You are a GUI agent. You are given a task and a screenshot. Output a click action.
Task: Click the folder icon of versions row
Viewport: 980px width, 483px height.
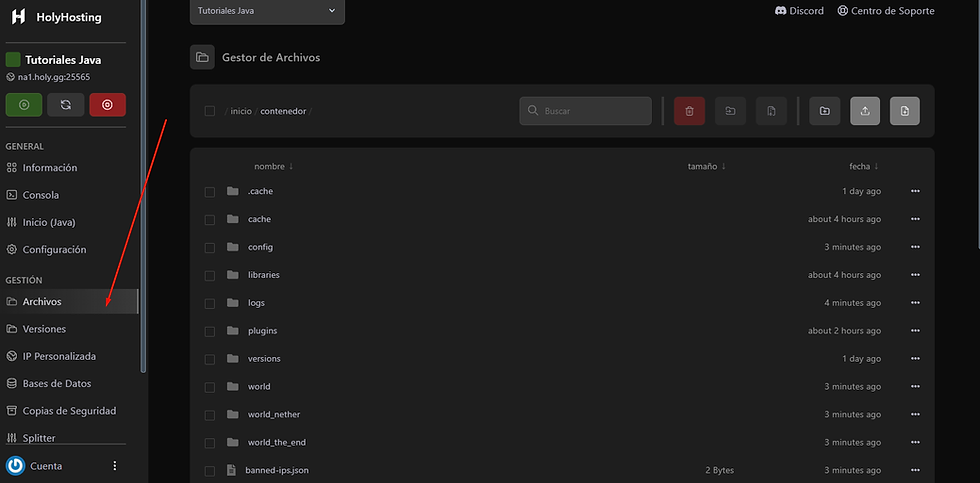(233, 358)
